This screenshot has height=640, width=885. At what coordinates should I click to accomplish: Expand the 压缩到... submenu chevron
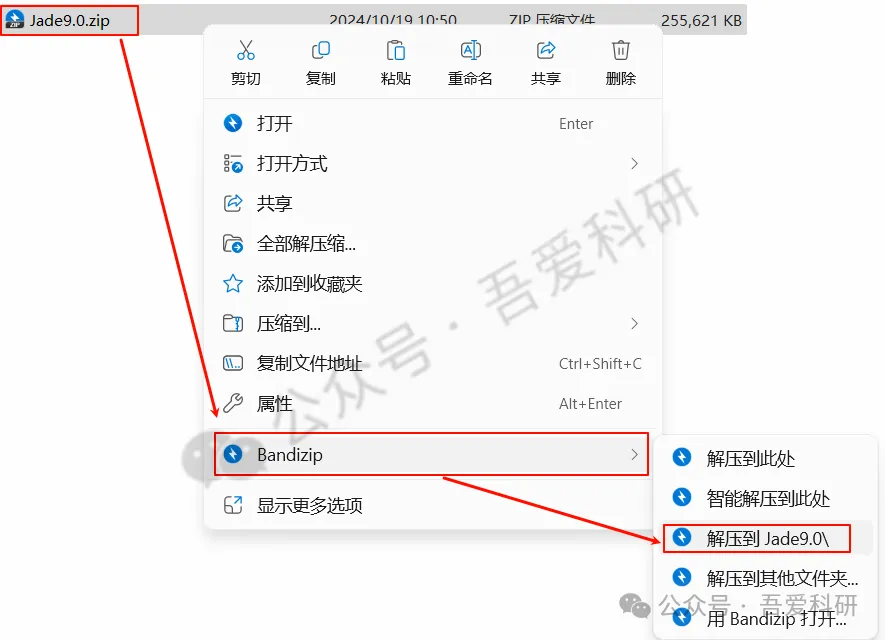coord(634,323)
